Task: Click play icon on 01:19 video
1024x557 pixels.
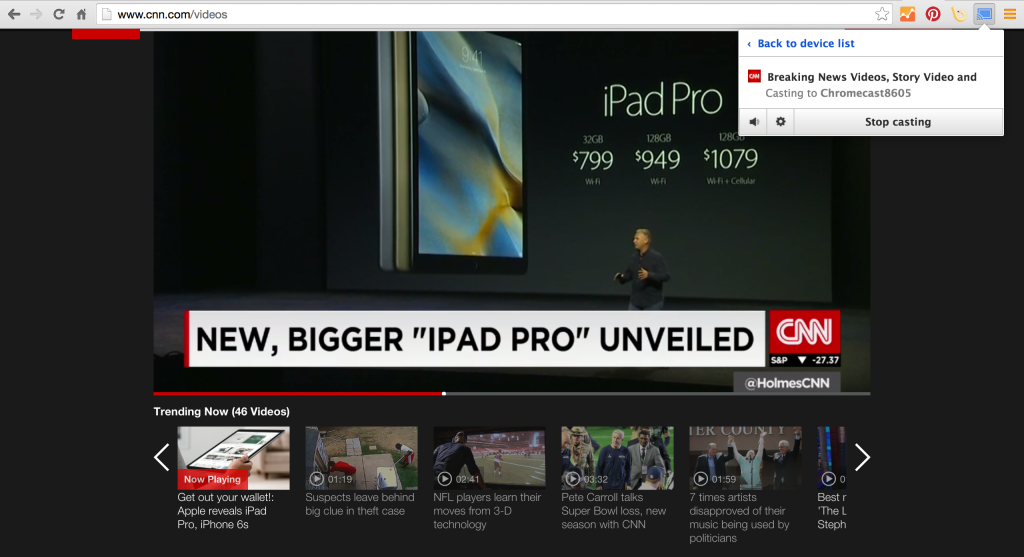Action: pyautogui.click(x=317, y=479)
